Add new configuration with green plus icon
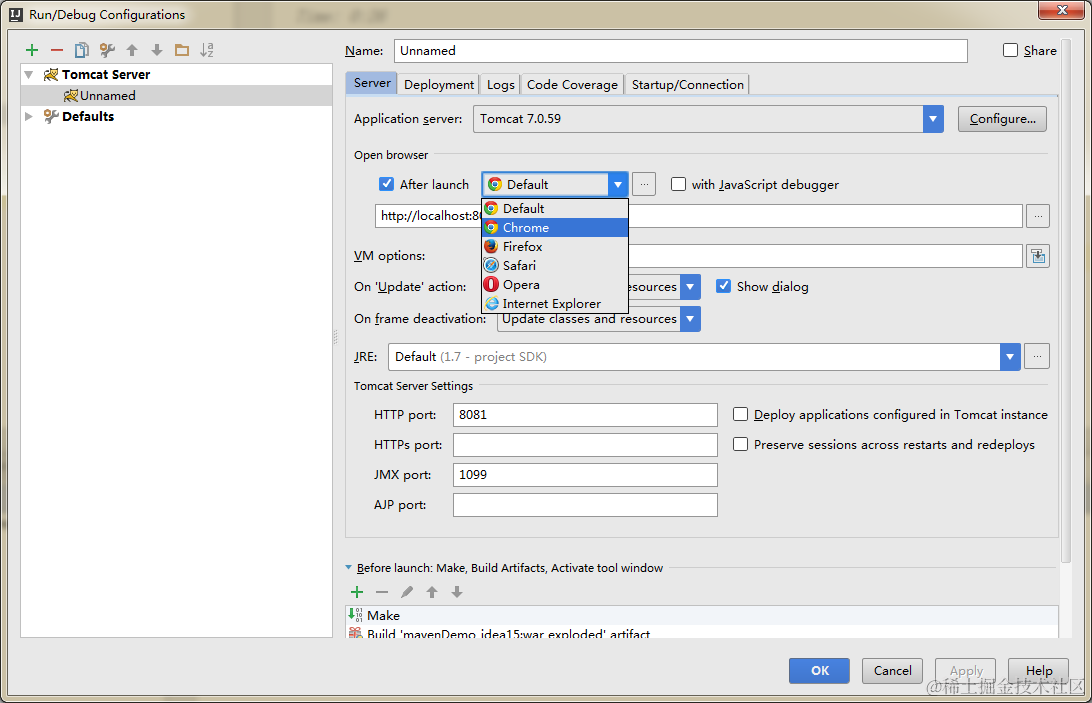Screen dimensions: 1092x703 (31, 49)
